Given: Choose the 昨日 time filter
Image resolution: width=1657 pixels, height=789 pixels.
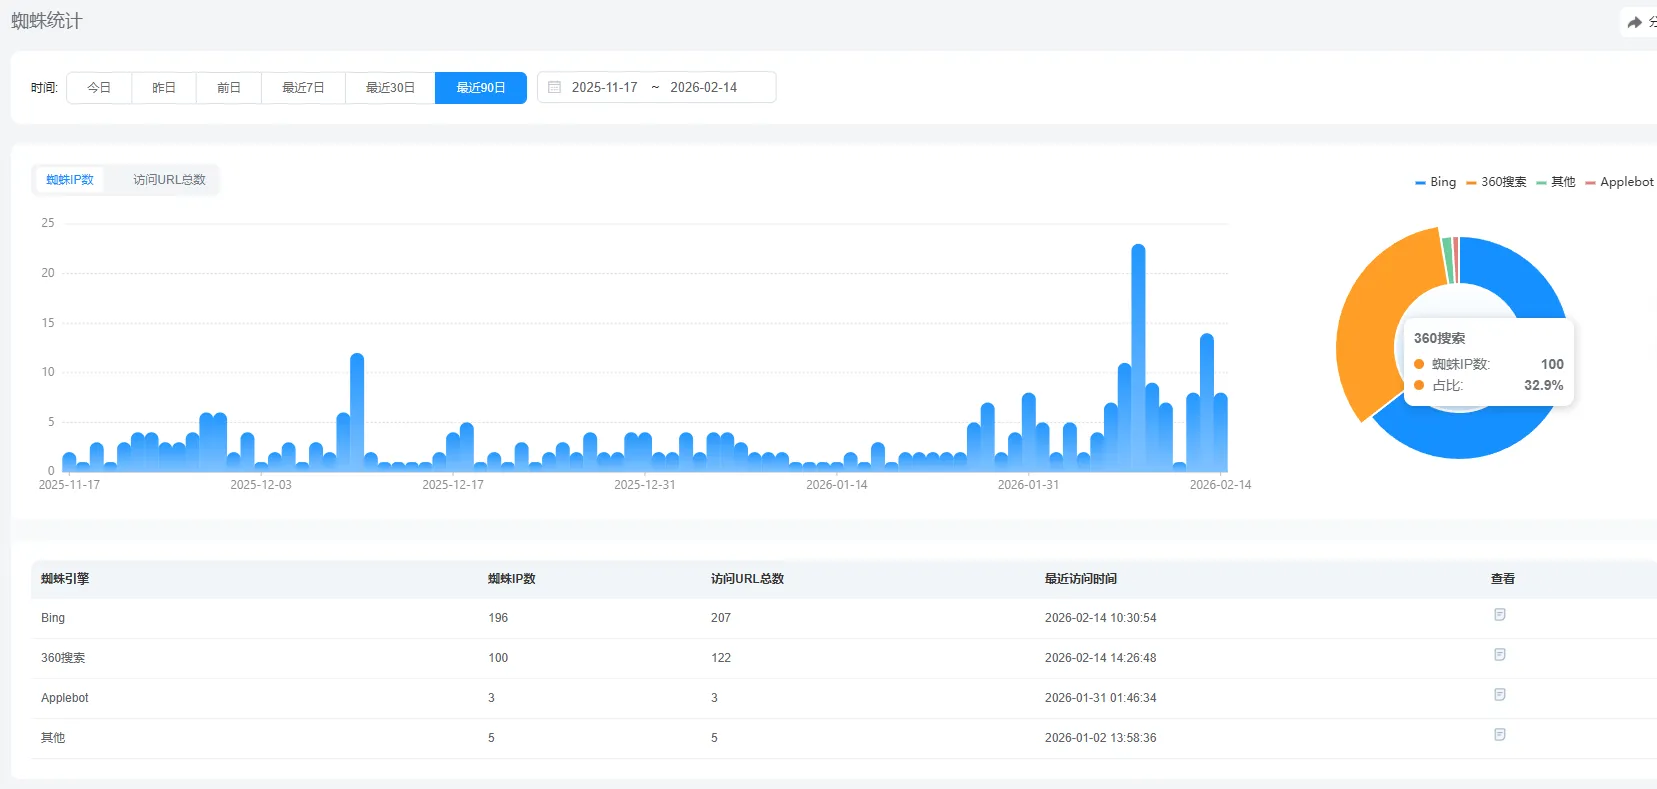Looking at the screenshot, I should coord(164,87).
